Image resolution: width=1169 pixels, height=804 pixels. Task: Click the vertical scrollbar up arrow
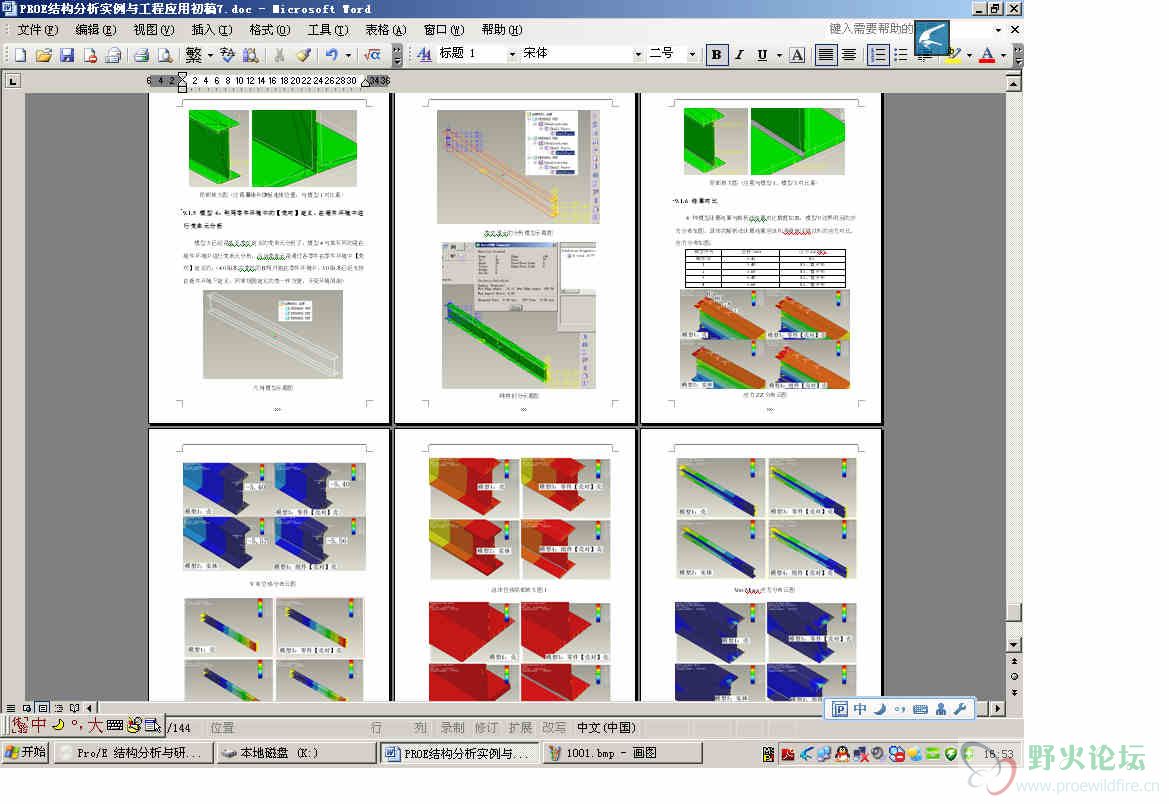click(x=1013, y=83)
